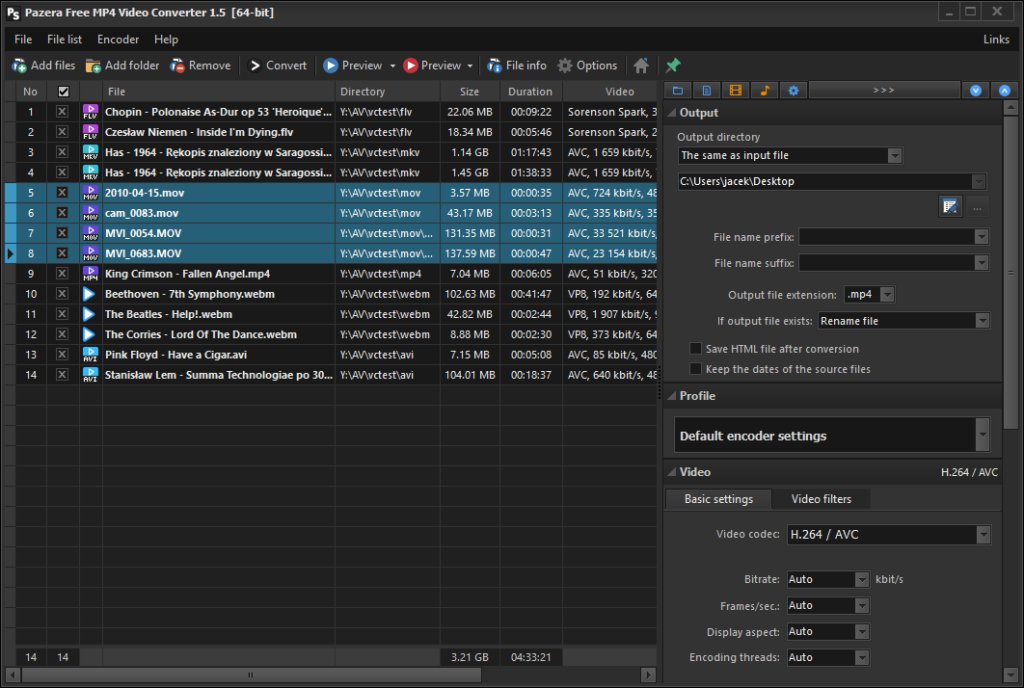This screenshot has height=688, width=1024.
Task: Open the blue Preview dropdown arrow
Action: 392,66
